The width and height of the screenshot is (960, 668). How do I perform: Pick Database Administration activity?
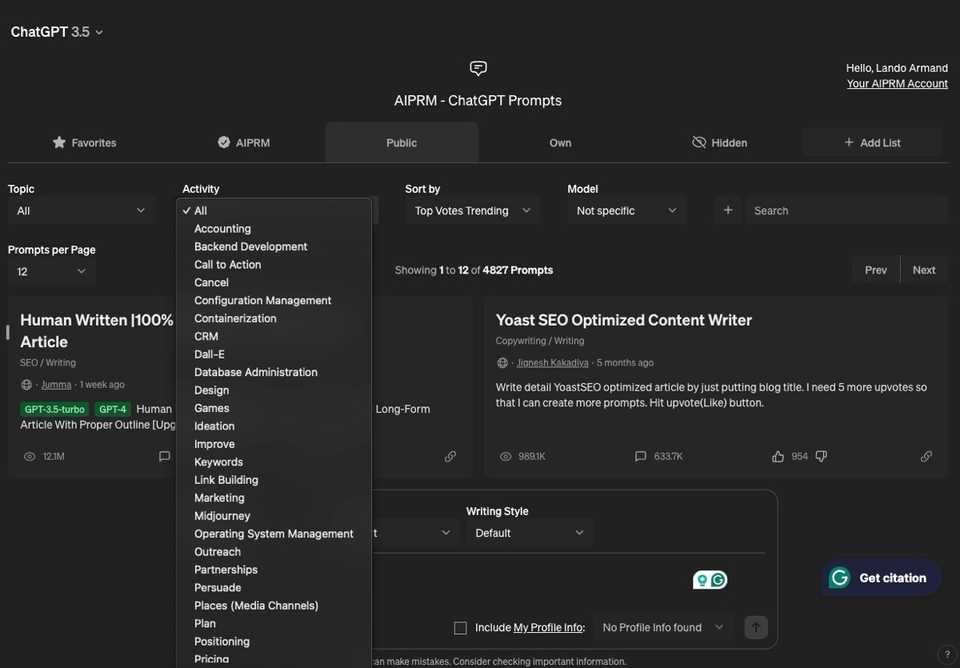point(274,372)
